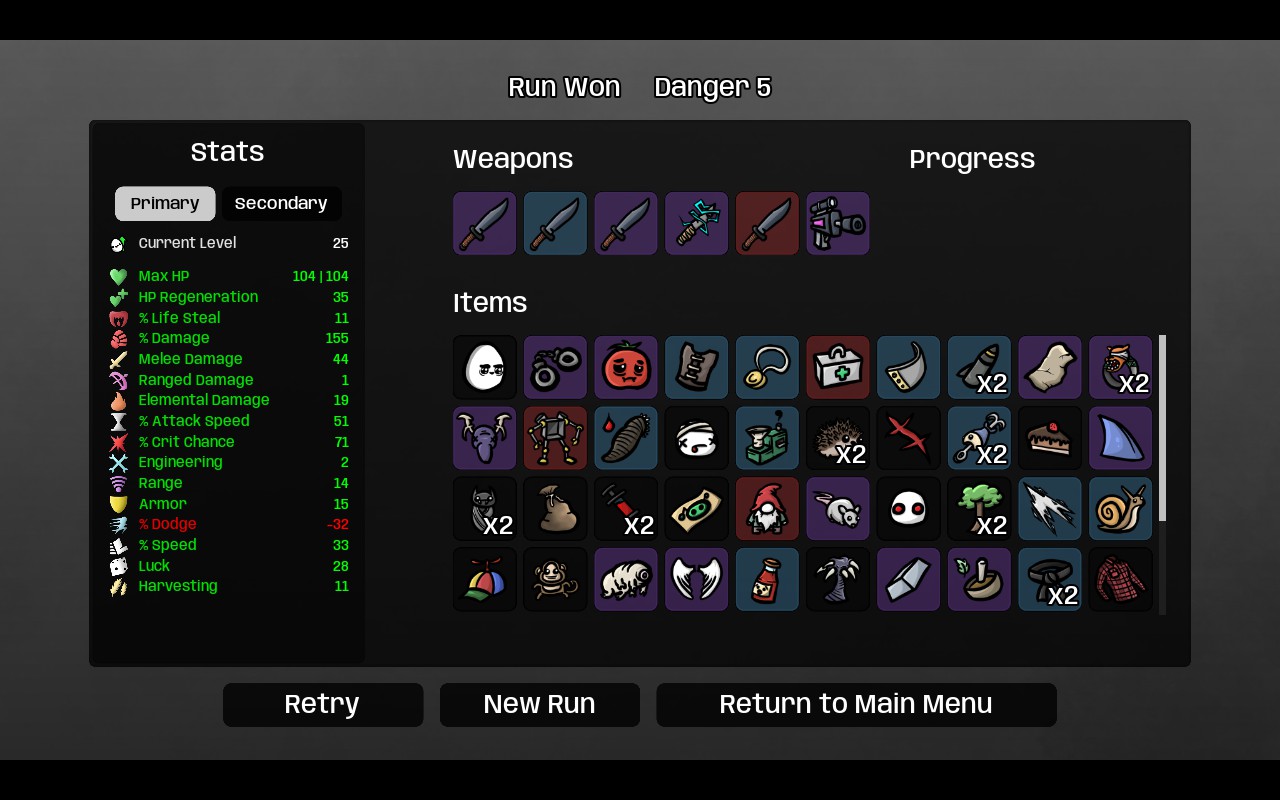Click the Retry button
The height and width of the screenshot is (800, 1280).
coord(323,705)
